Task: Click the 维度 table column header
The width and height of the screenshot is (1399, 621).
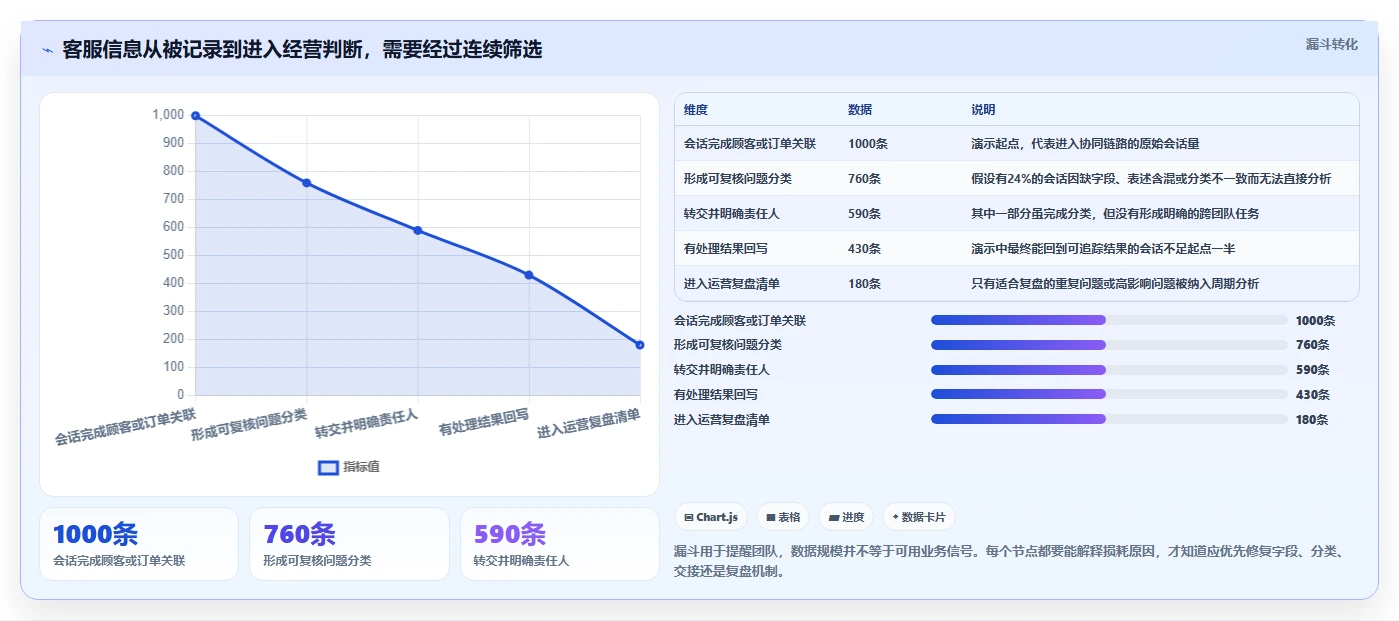Action: click(696, 110)
